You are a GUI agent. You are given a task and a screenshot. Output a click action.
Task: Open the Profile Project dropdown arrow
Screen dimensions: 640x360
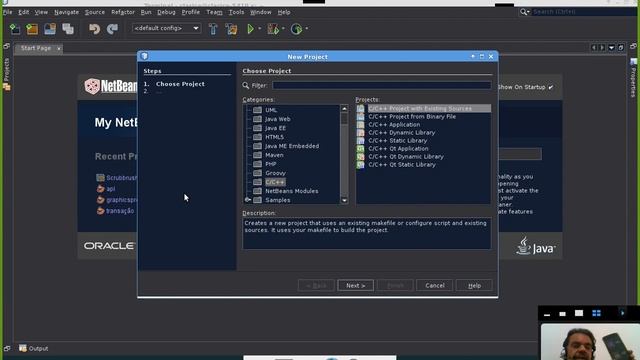click(307, 29)
